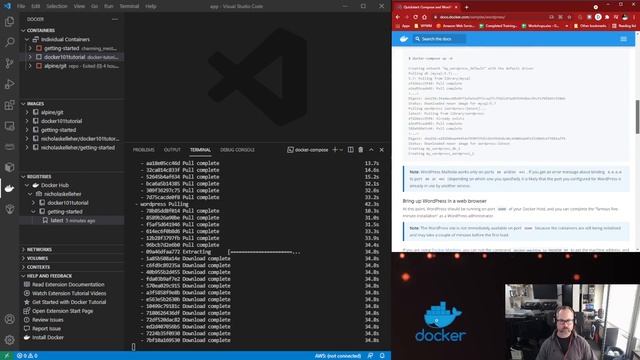Open Source Control in the activity bar

point(9,63)
